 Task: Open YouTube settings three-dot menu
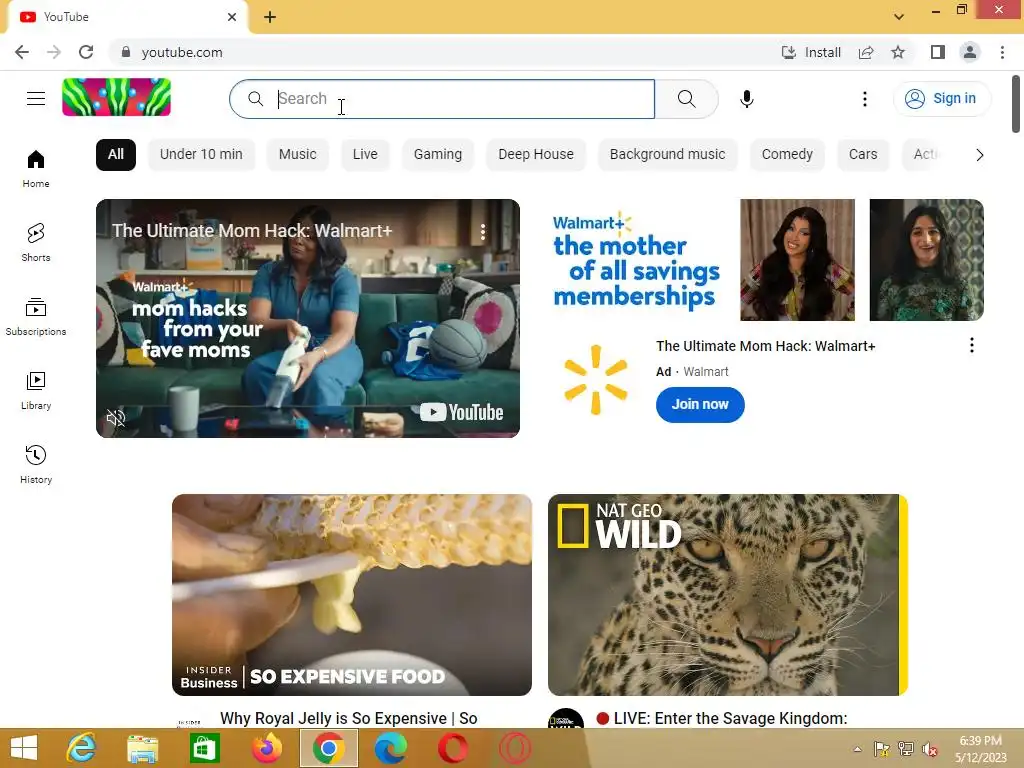tap(865, 99)
